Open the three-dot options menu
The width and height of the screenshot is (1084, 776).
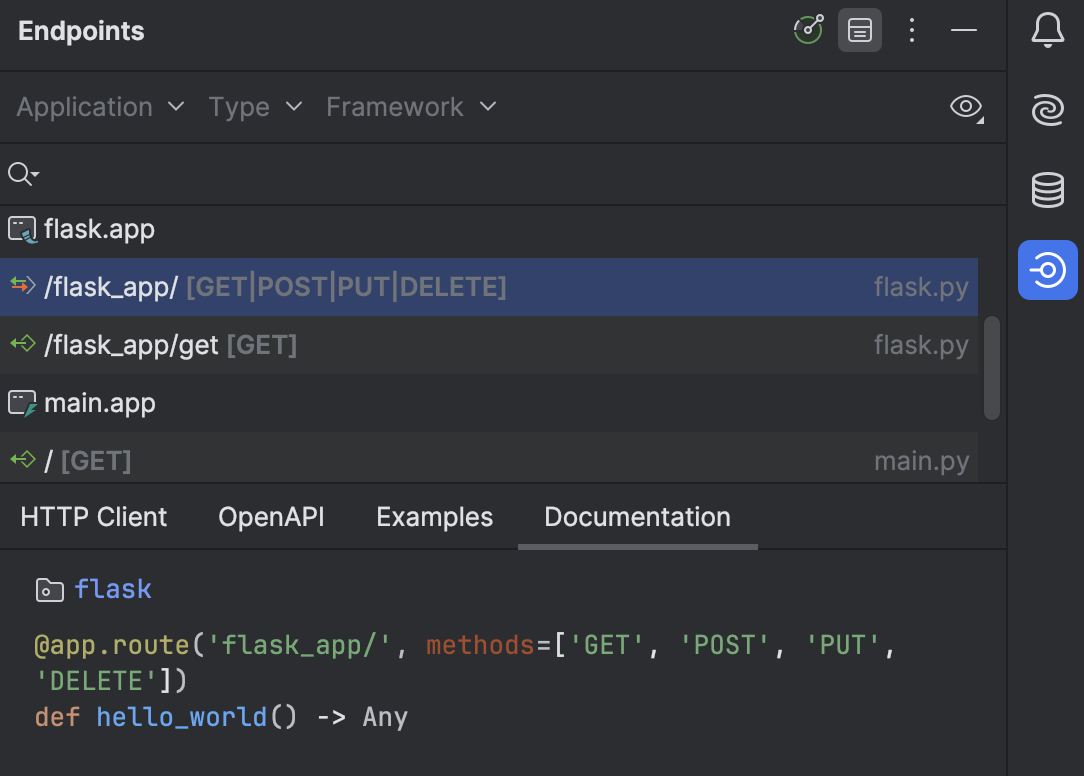tap(912, 30)
